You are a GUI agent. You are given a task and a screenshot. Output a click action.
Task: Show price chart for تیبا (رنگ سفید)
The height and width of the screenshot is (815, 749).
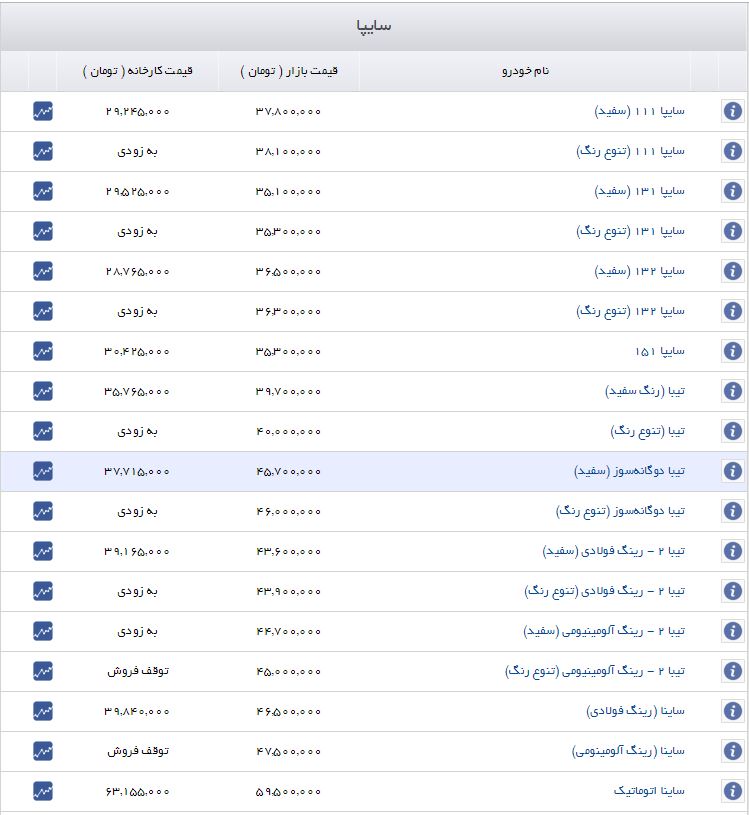point(43,391)
